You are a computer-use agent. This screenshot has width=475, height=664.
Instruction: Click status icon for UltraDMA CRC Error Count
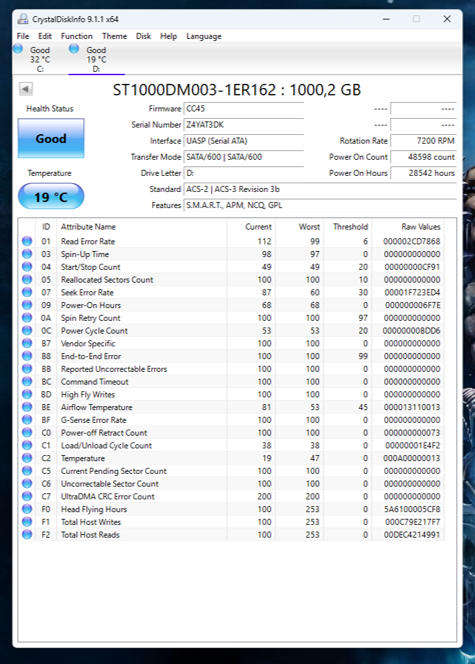coord(27,495)
